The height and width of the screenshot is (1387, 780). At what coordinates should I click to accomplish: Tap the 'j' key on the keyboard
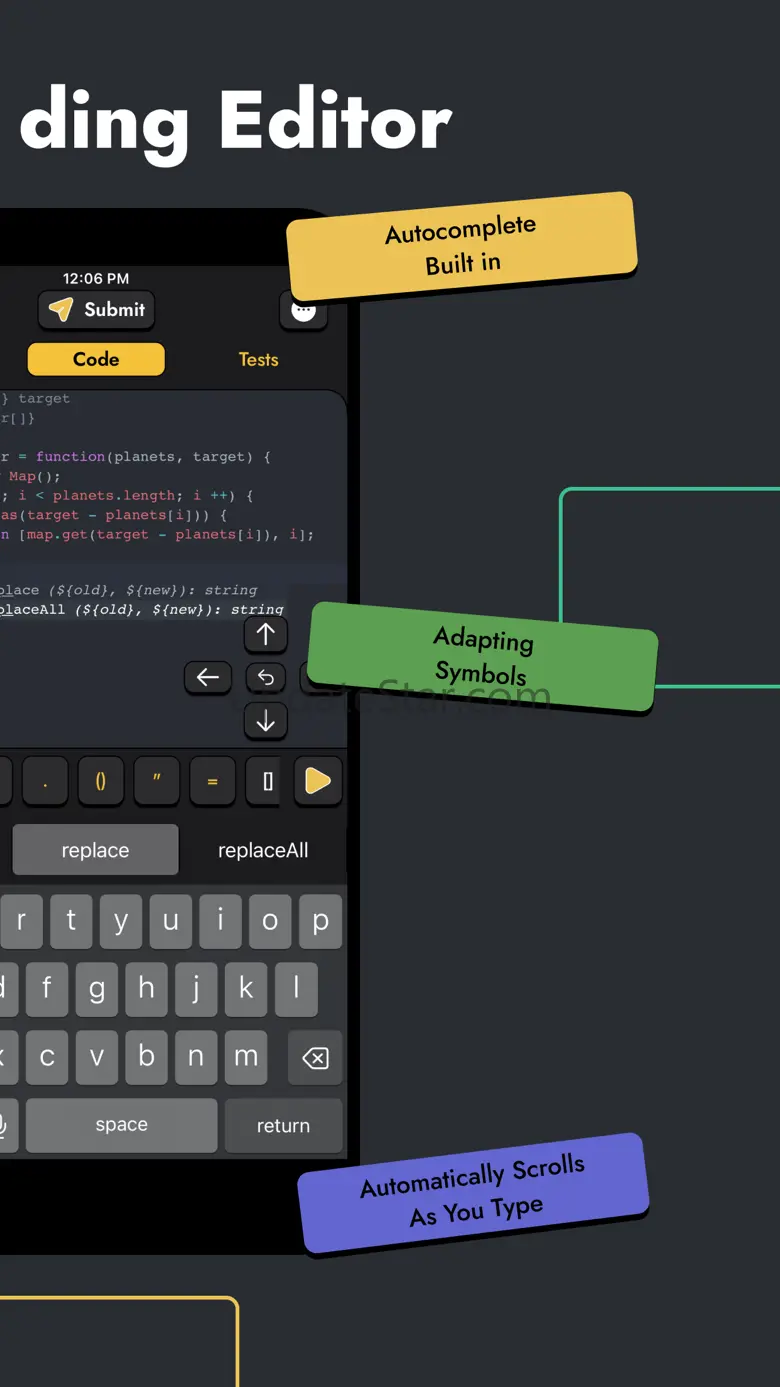click(196, 989)
